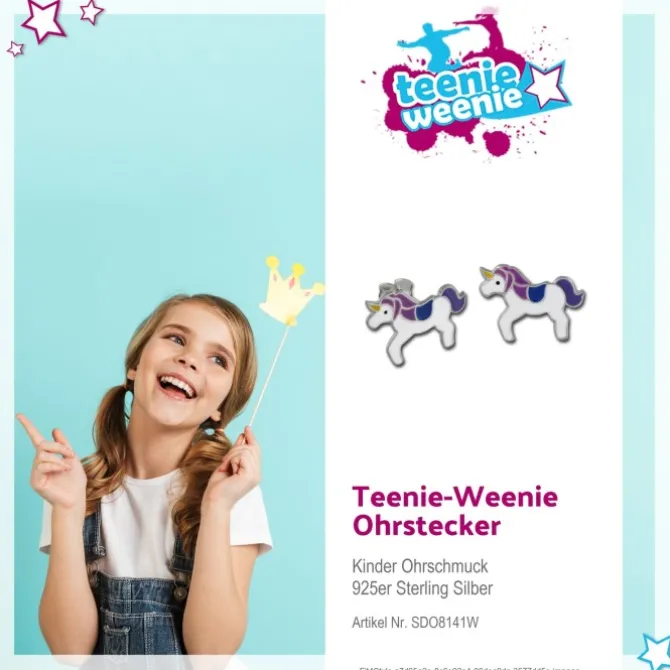This screenshot has height=670, width=670.
Task: Click the smallest star at top left
Action: click(x=15, y=49)
